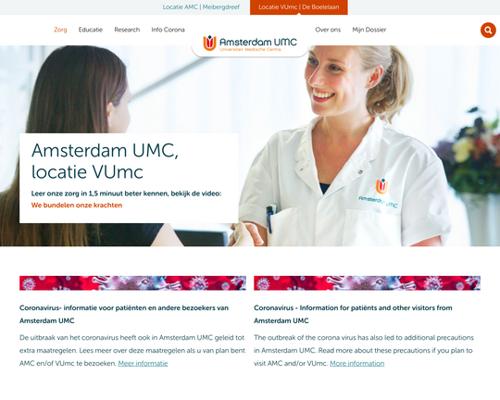Click the Amsterdam UMC logo text

coord(258,42)
